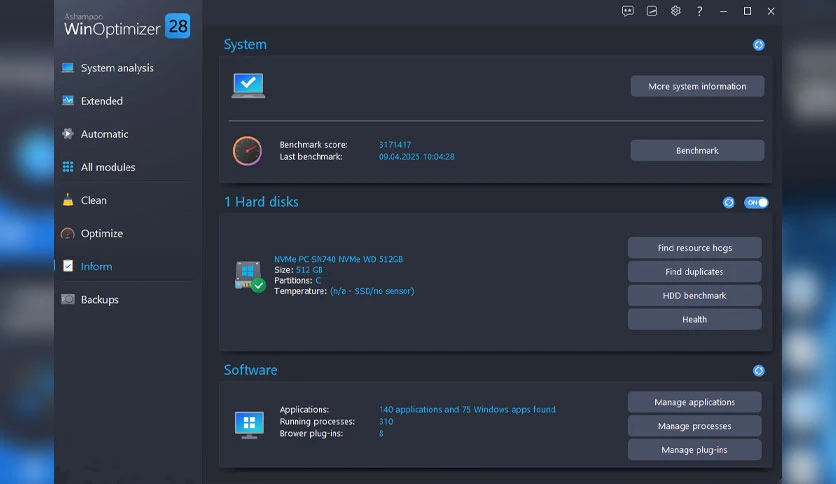The height and width of the screenshot is (484, 836).
Task: Click the NVMe drive icon with checkmark
Action: coord(250,276)
